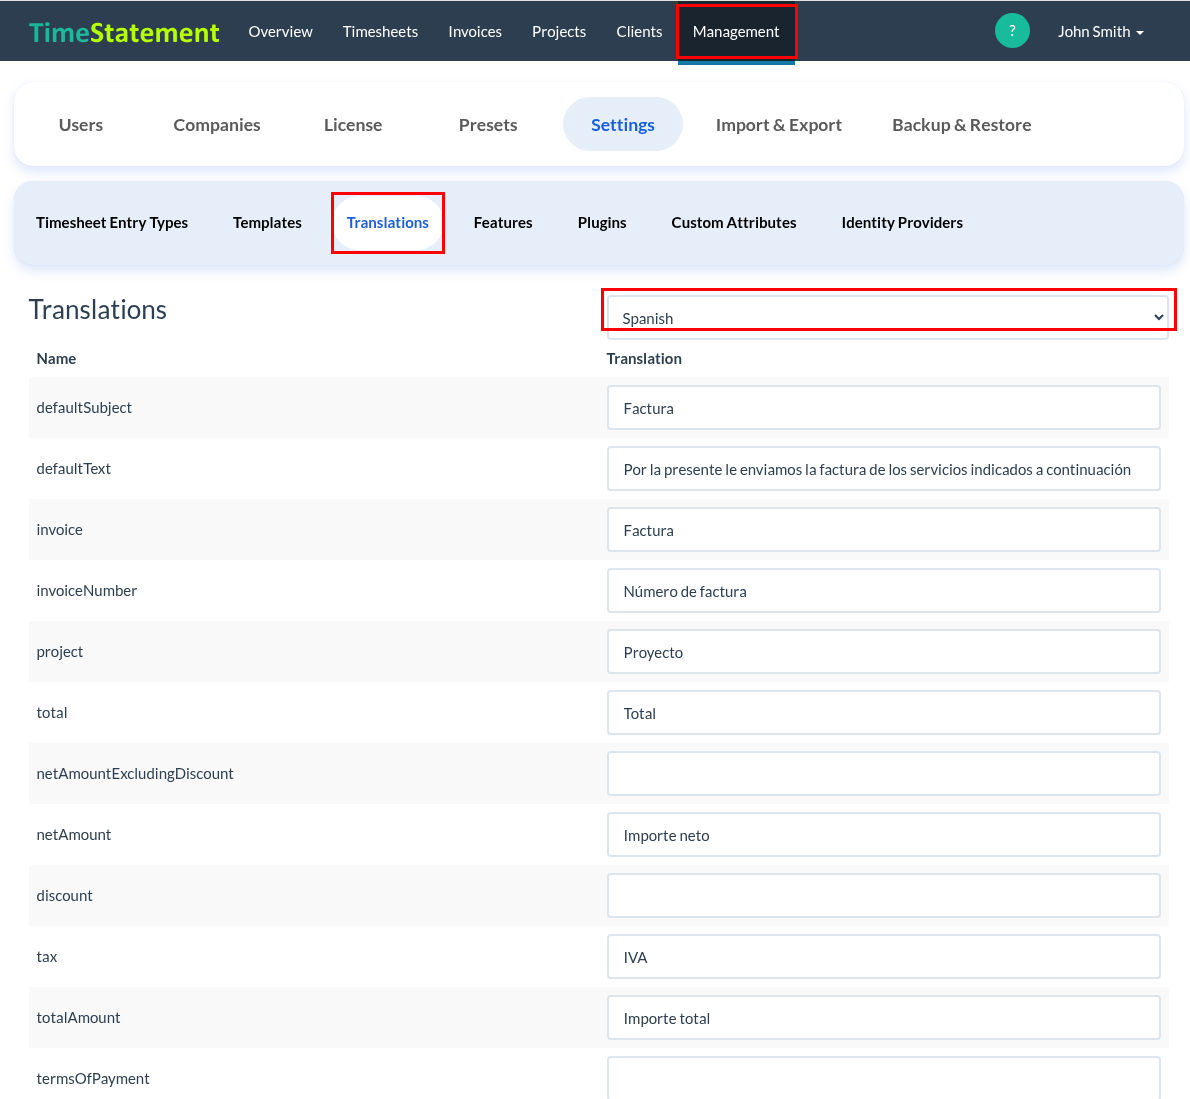The height and width of the screenshot is (1099, 1190).
Task: Open the Backup & Restore tab
Action: pyautogui.click(x=962, y=124)
